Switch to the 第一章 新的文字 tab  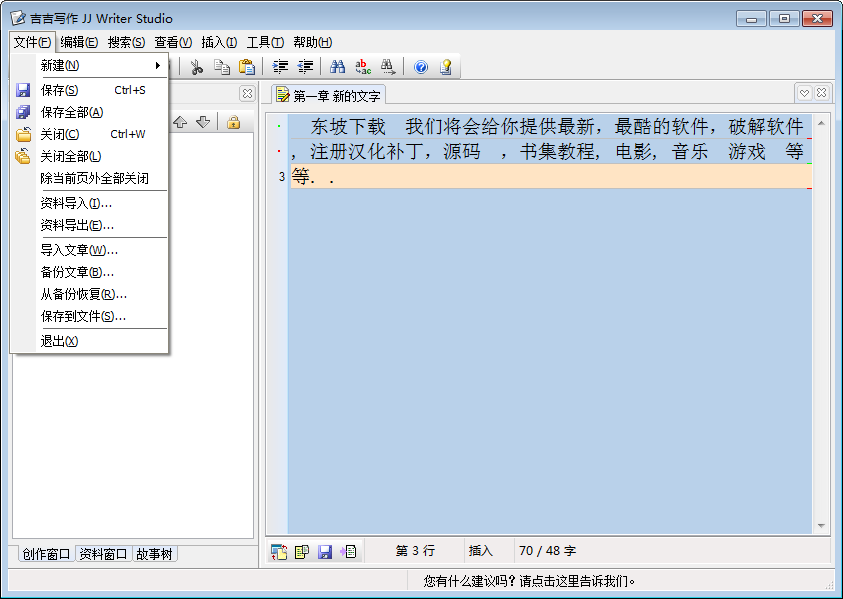328,95
